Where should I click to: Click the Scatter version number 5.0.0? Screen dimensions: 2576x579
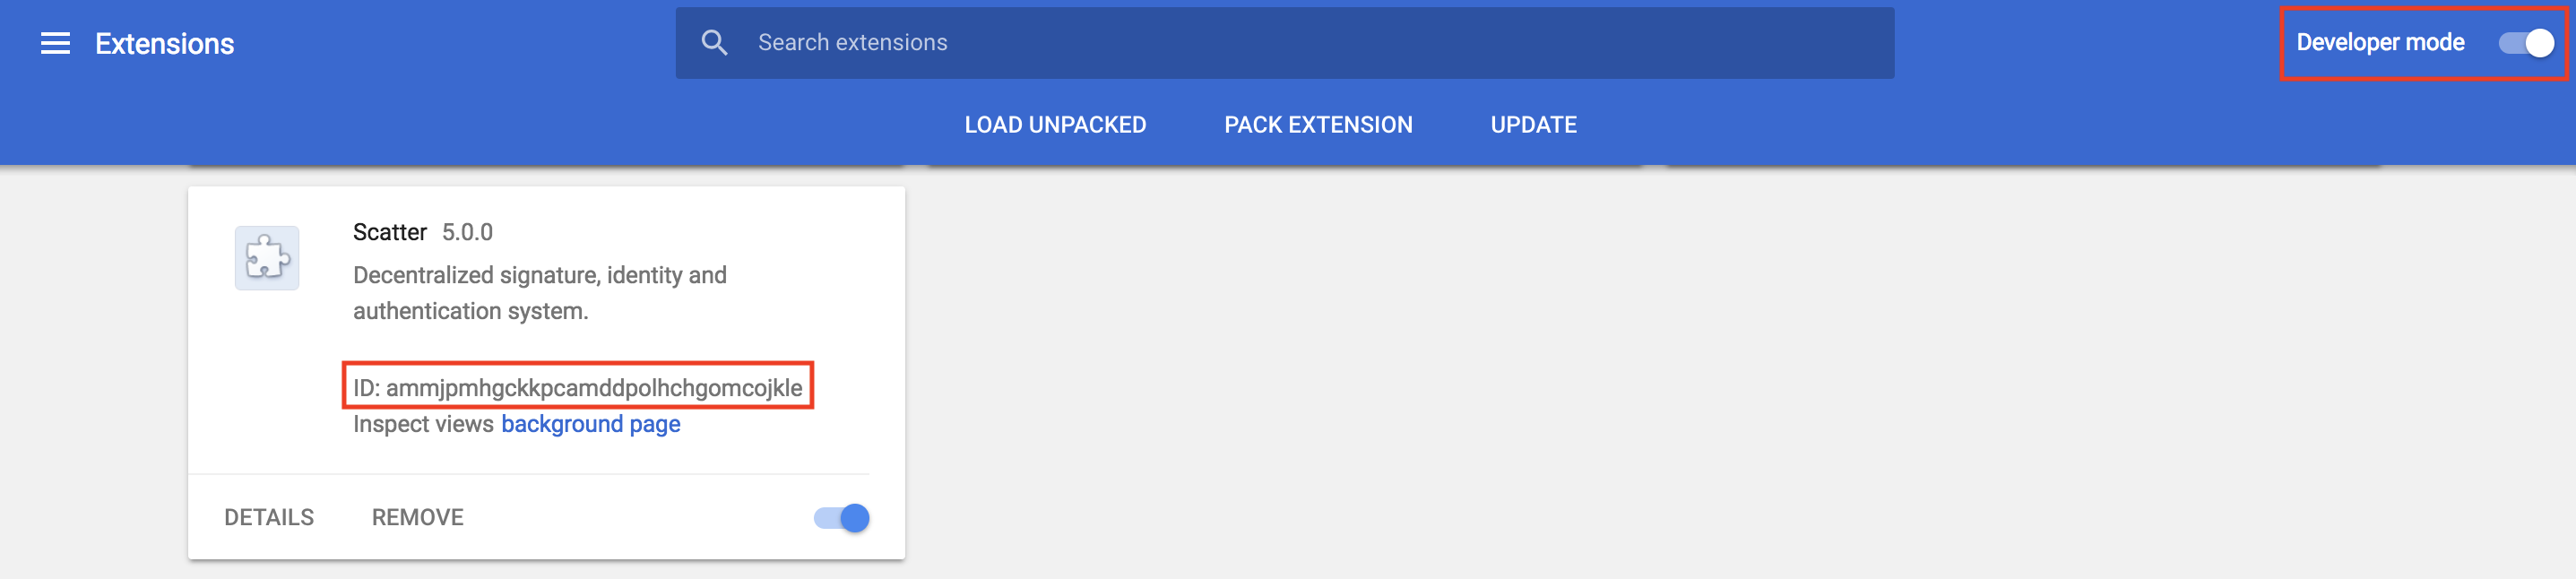(x=467, y=232)
